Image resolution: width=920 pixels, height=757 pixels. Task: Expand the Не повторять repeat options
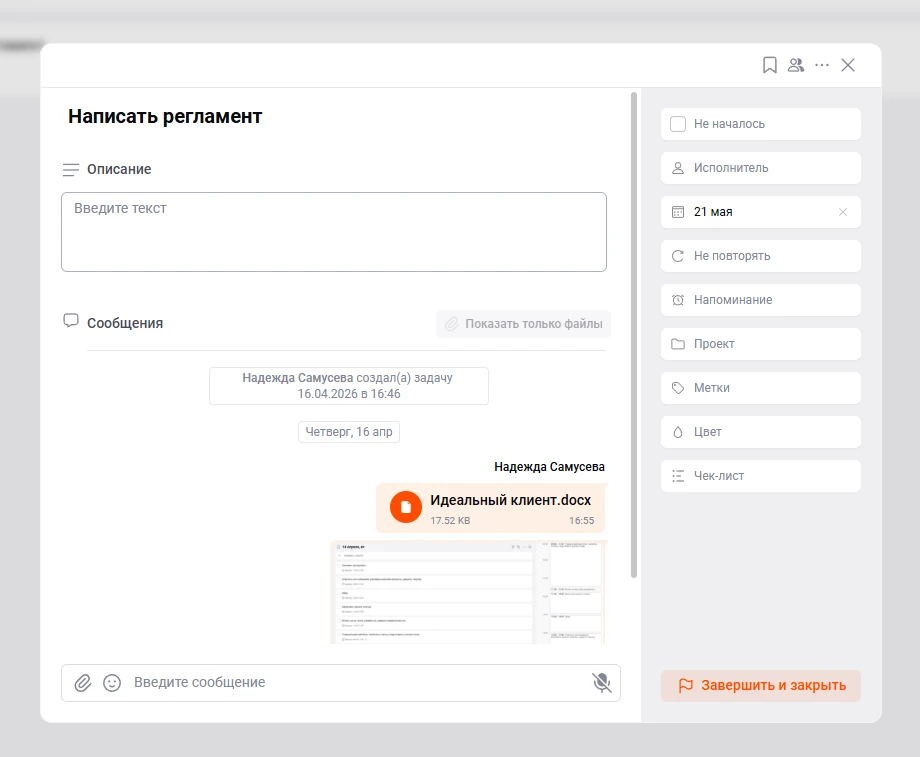click(760, 256)
